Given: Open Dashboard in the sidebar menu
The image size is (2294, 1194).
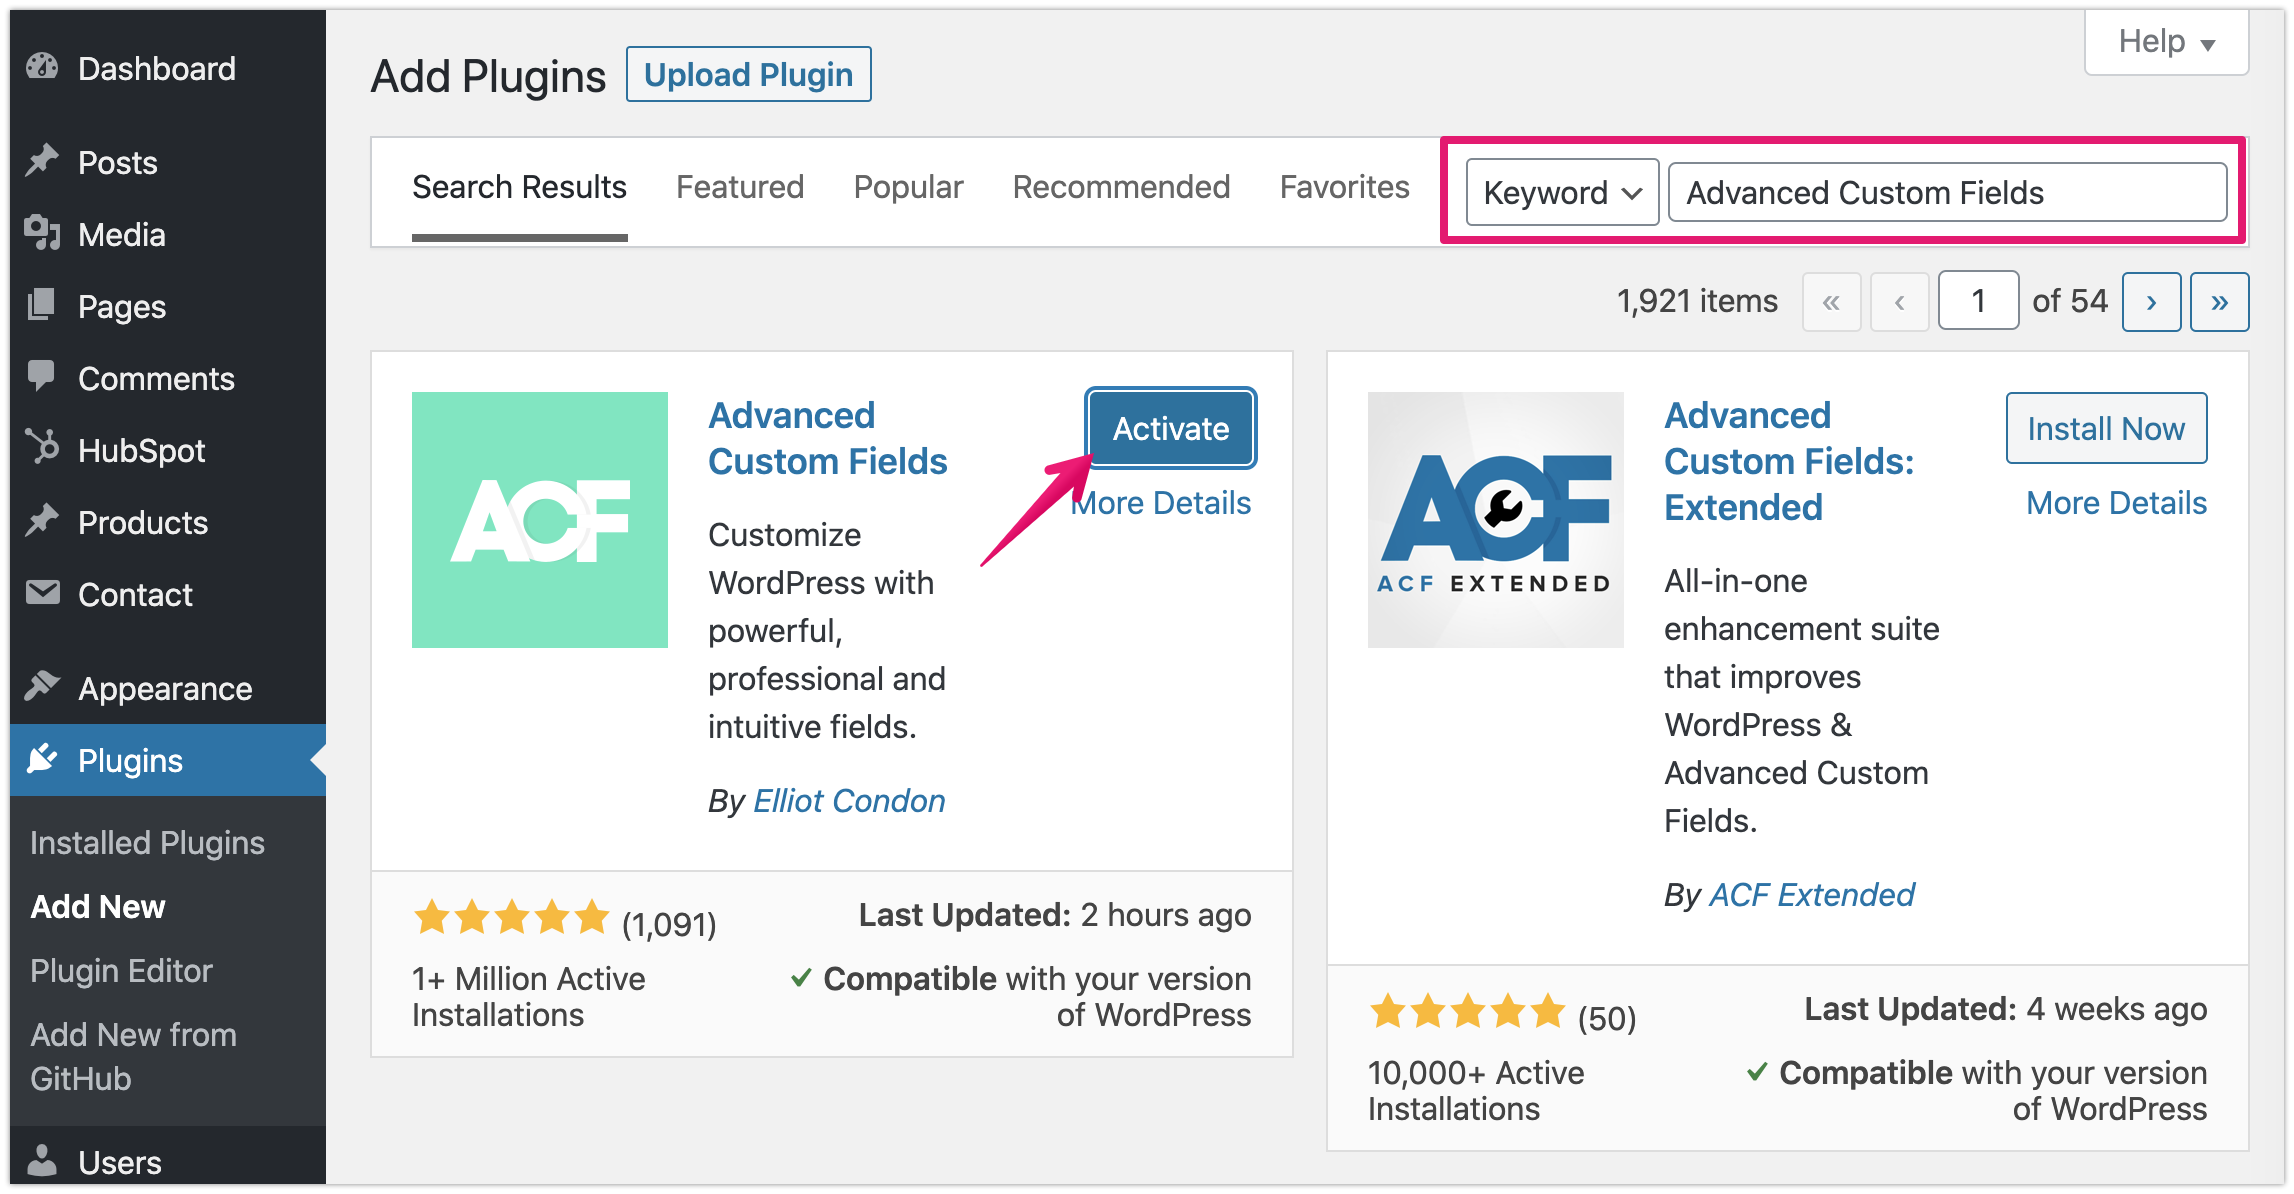Looking at the screenshot, I should 168,68.
